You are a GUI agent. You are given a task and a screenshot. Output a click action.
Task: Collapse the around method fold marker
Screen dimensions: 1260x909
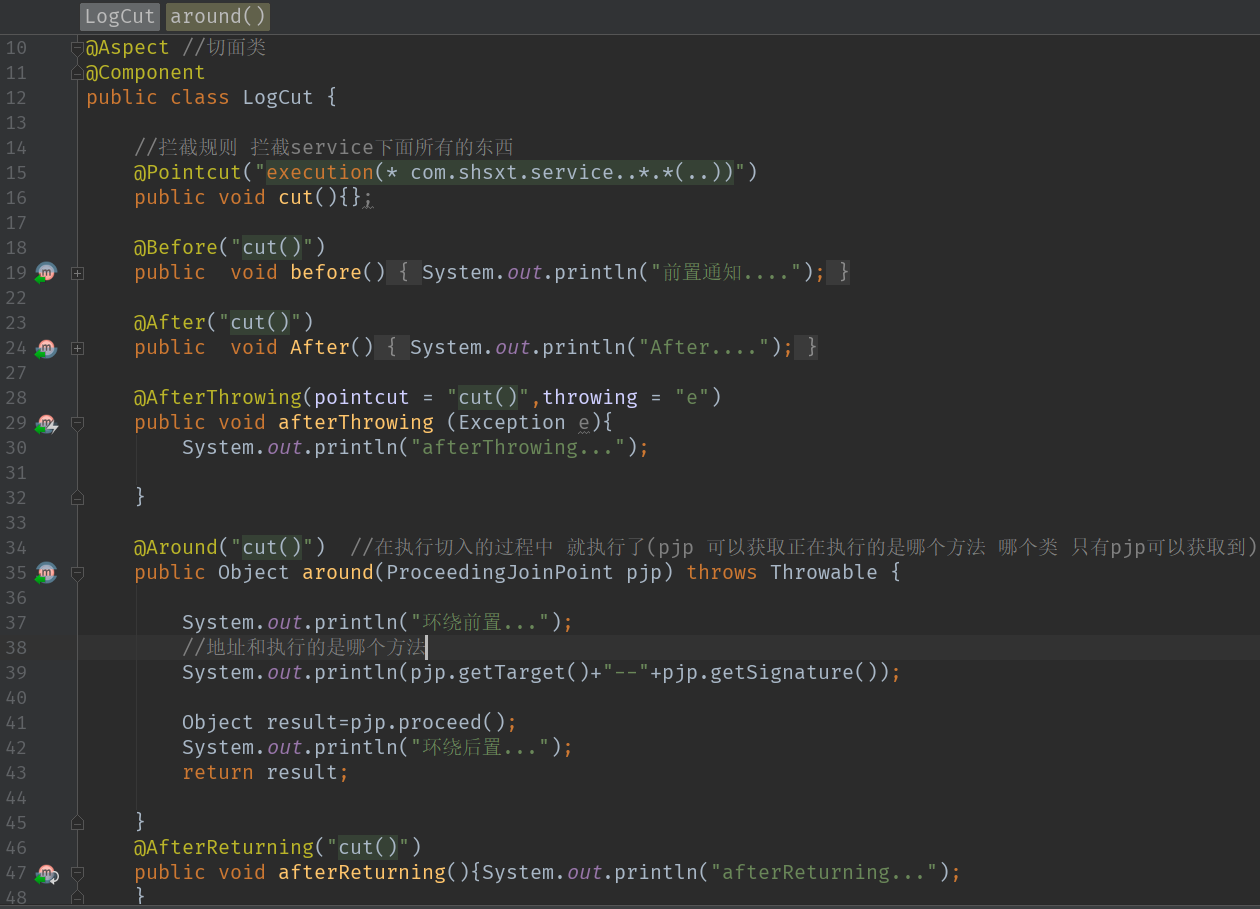tap(77, 573)
